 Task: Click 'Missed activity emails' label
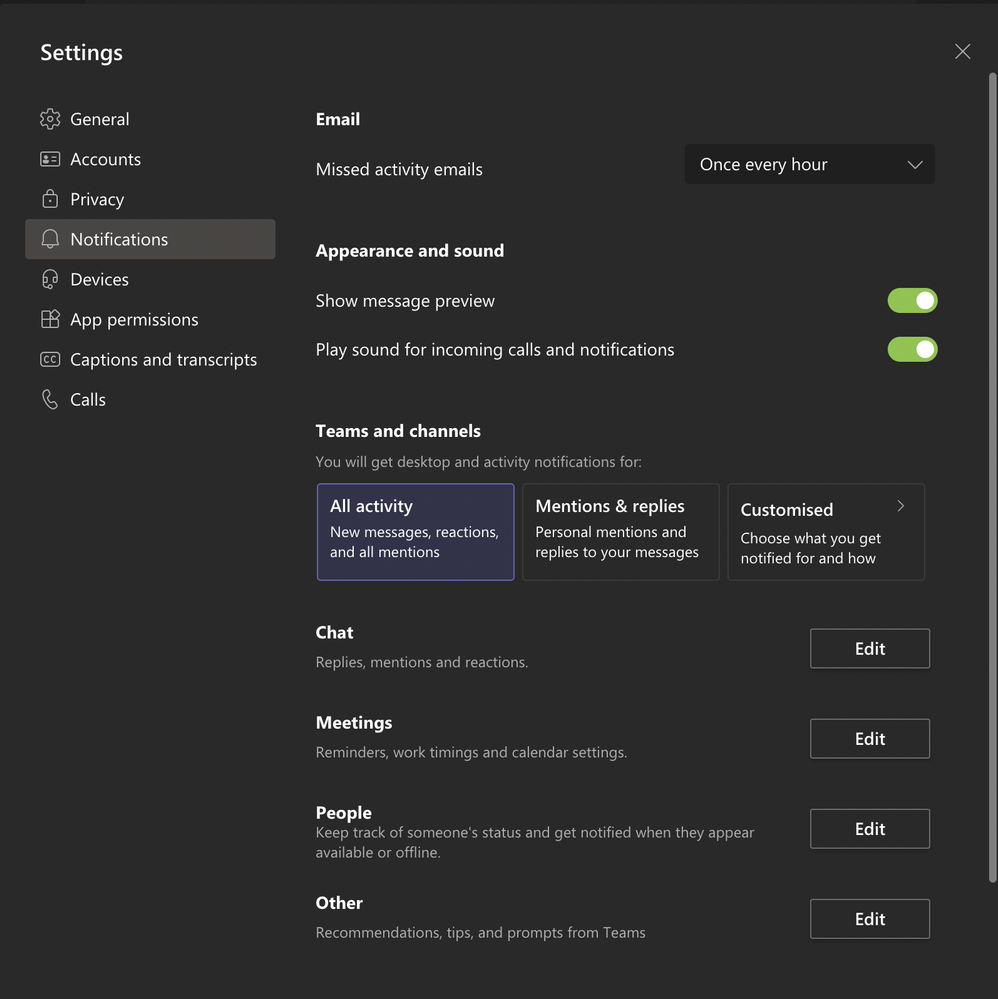coord(399,169)
